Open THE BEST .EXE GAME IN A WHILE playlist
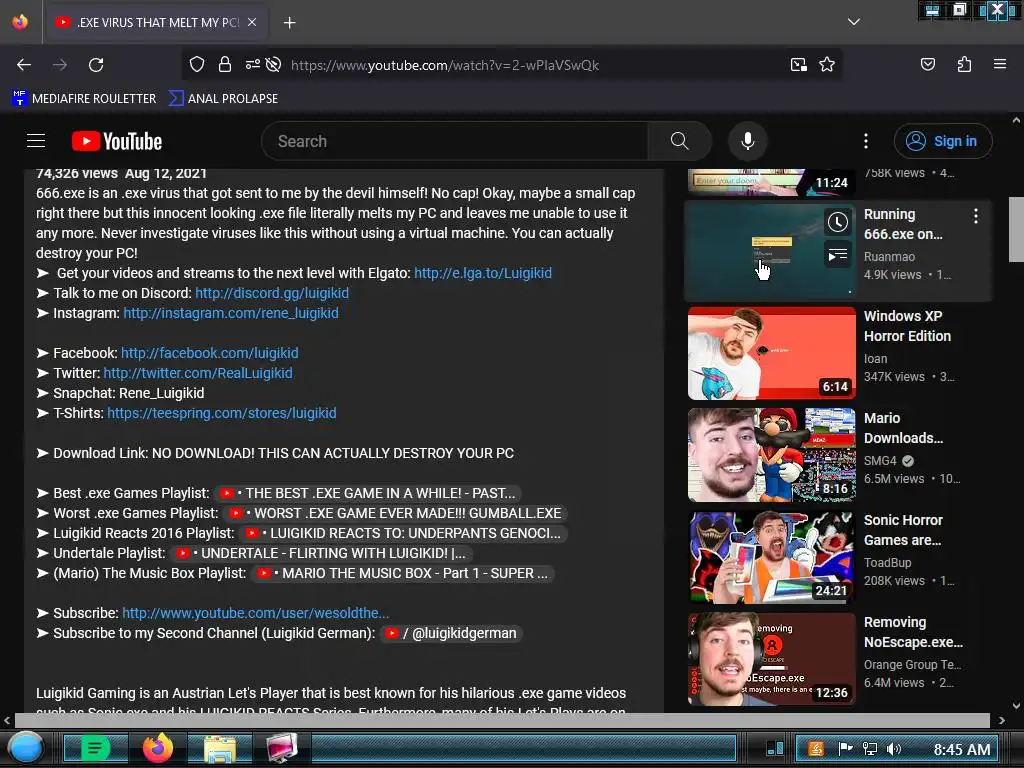 point(369,493)
